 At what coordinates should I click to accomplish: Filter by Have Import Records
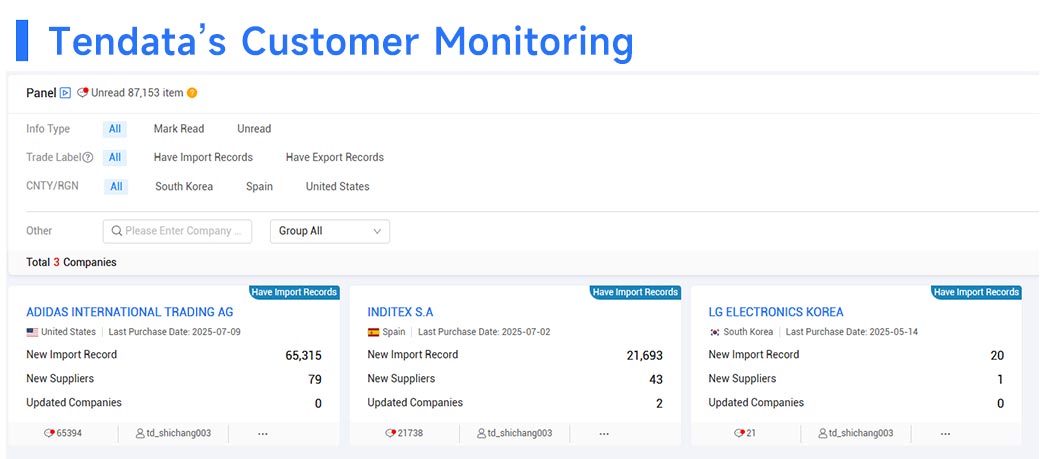pyautogui.click(x=203, y=157)
